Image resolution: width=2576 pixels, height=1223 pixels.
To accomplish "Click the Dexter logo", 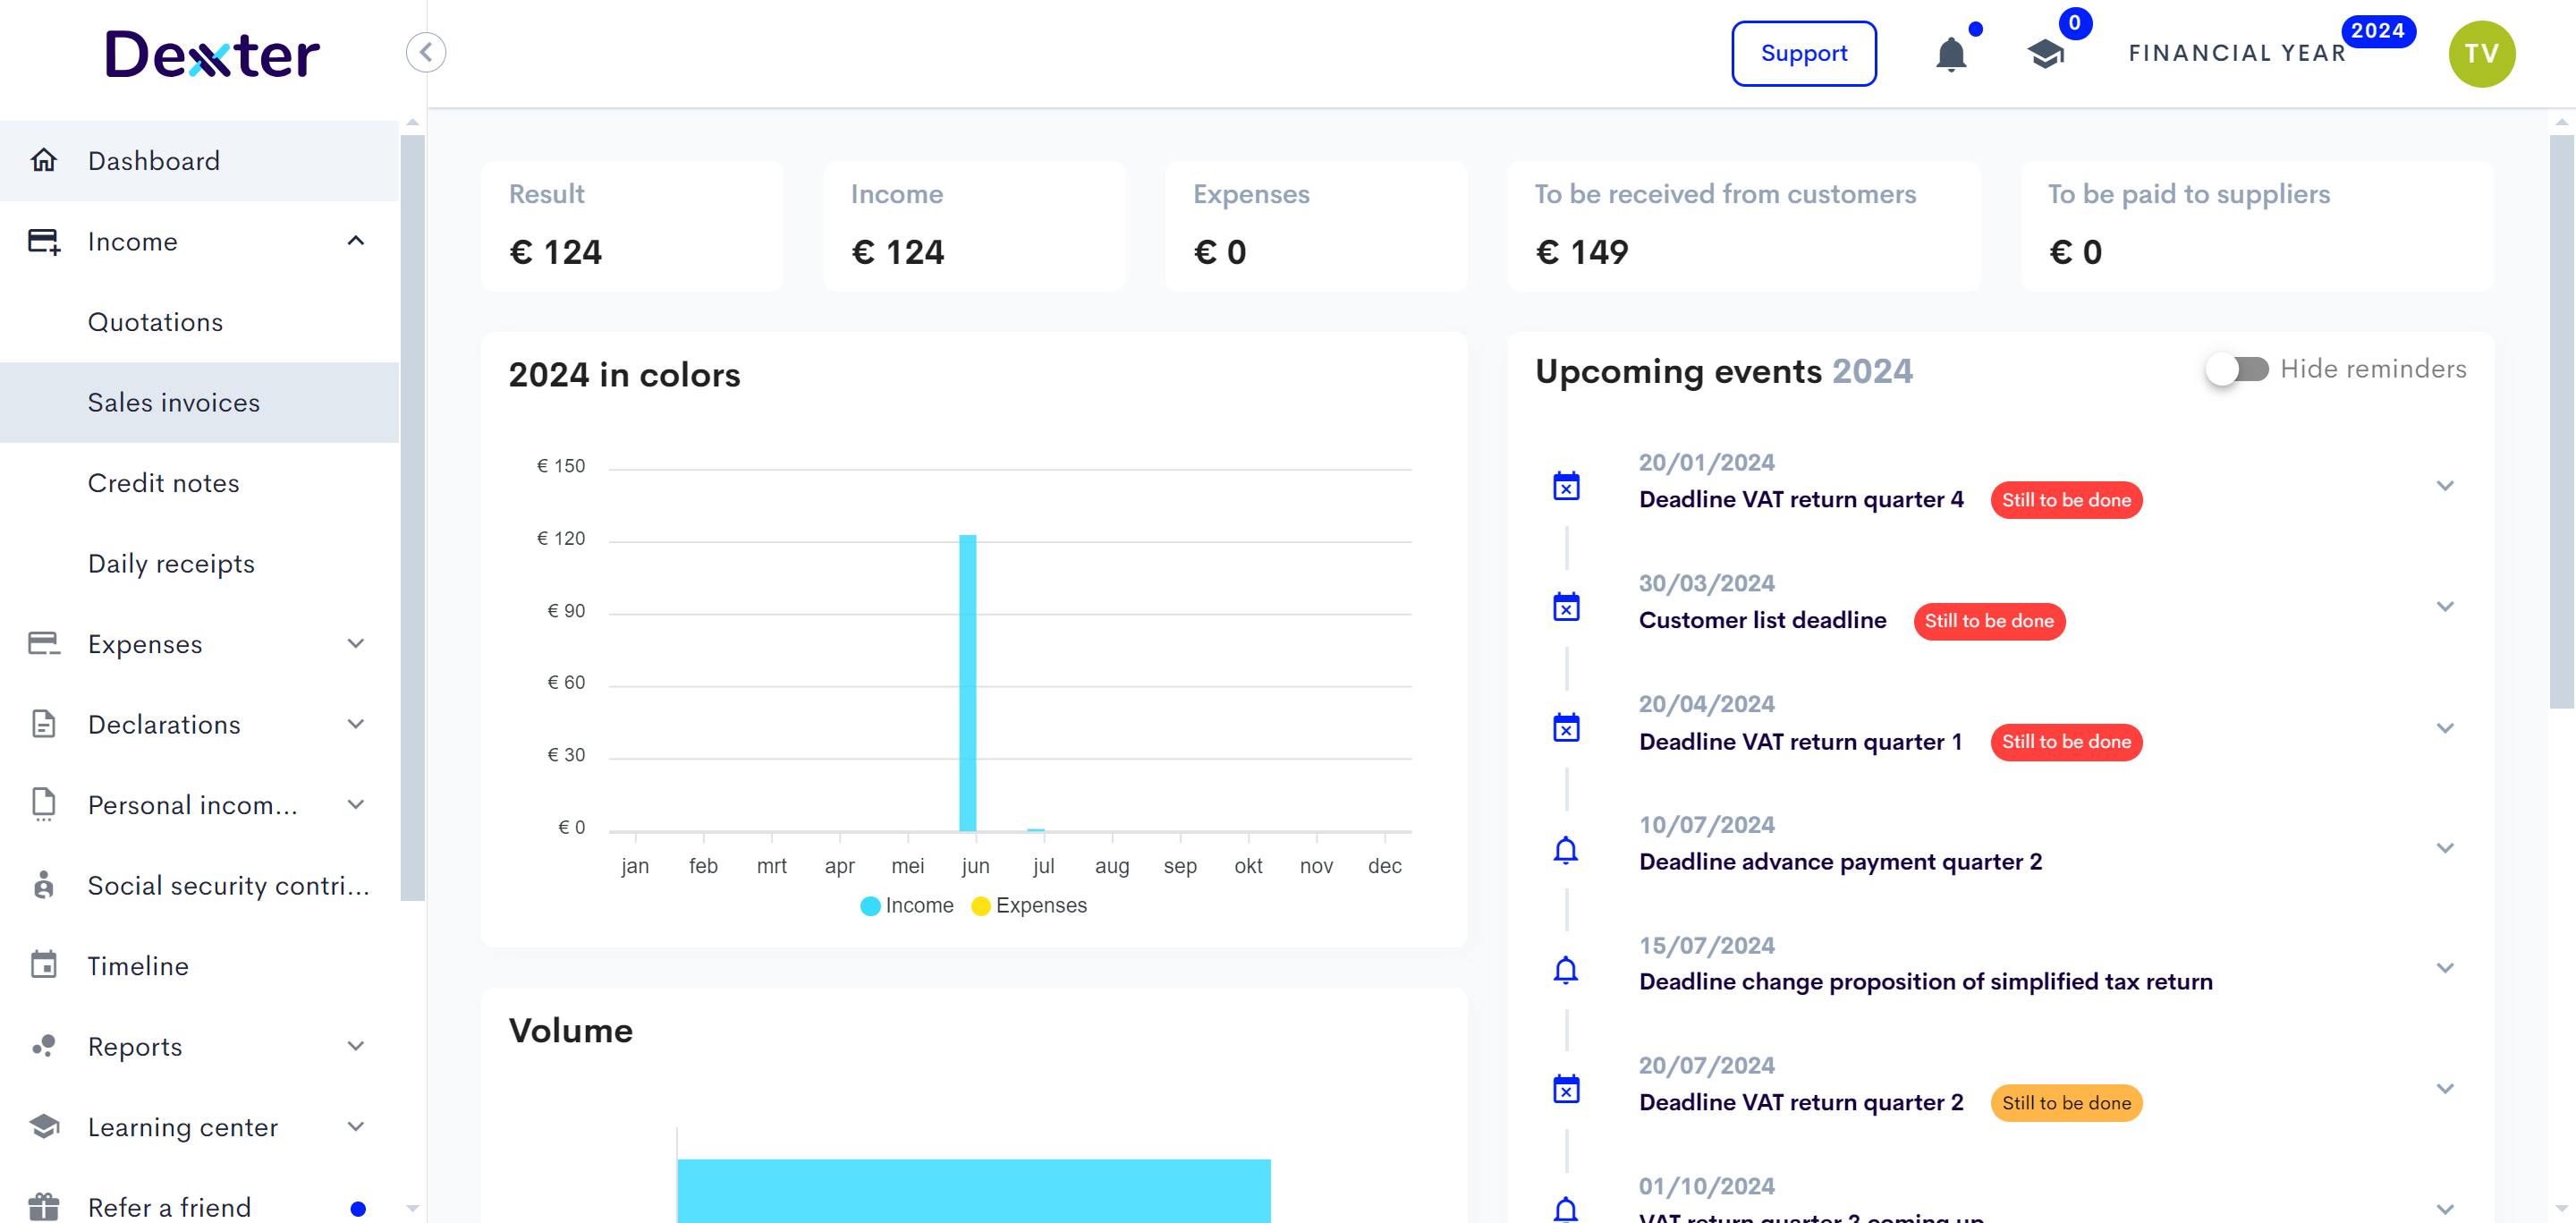I will click(212, 54).
